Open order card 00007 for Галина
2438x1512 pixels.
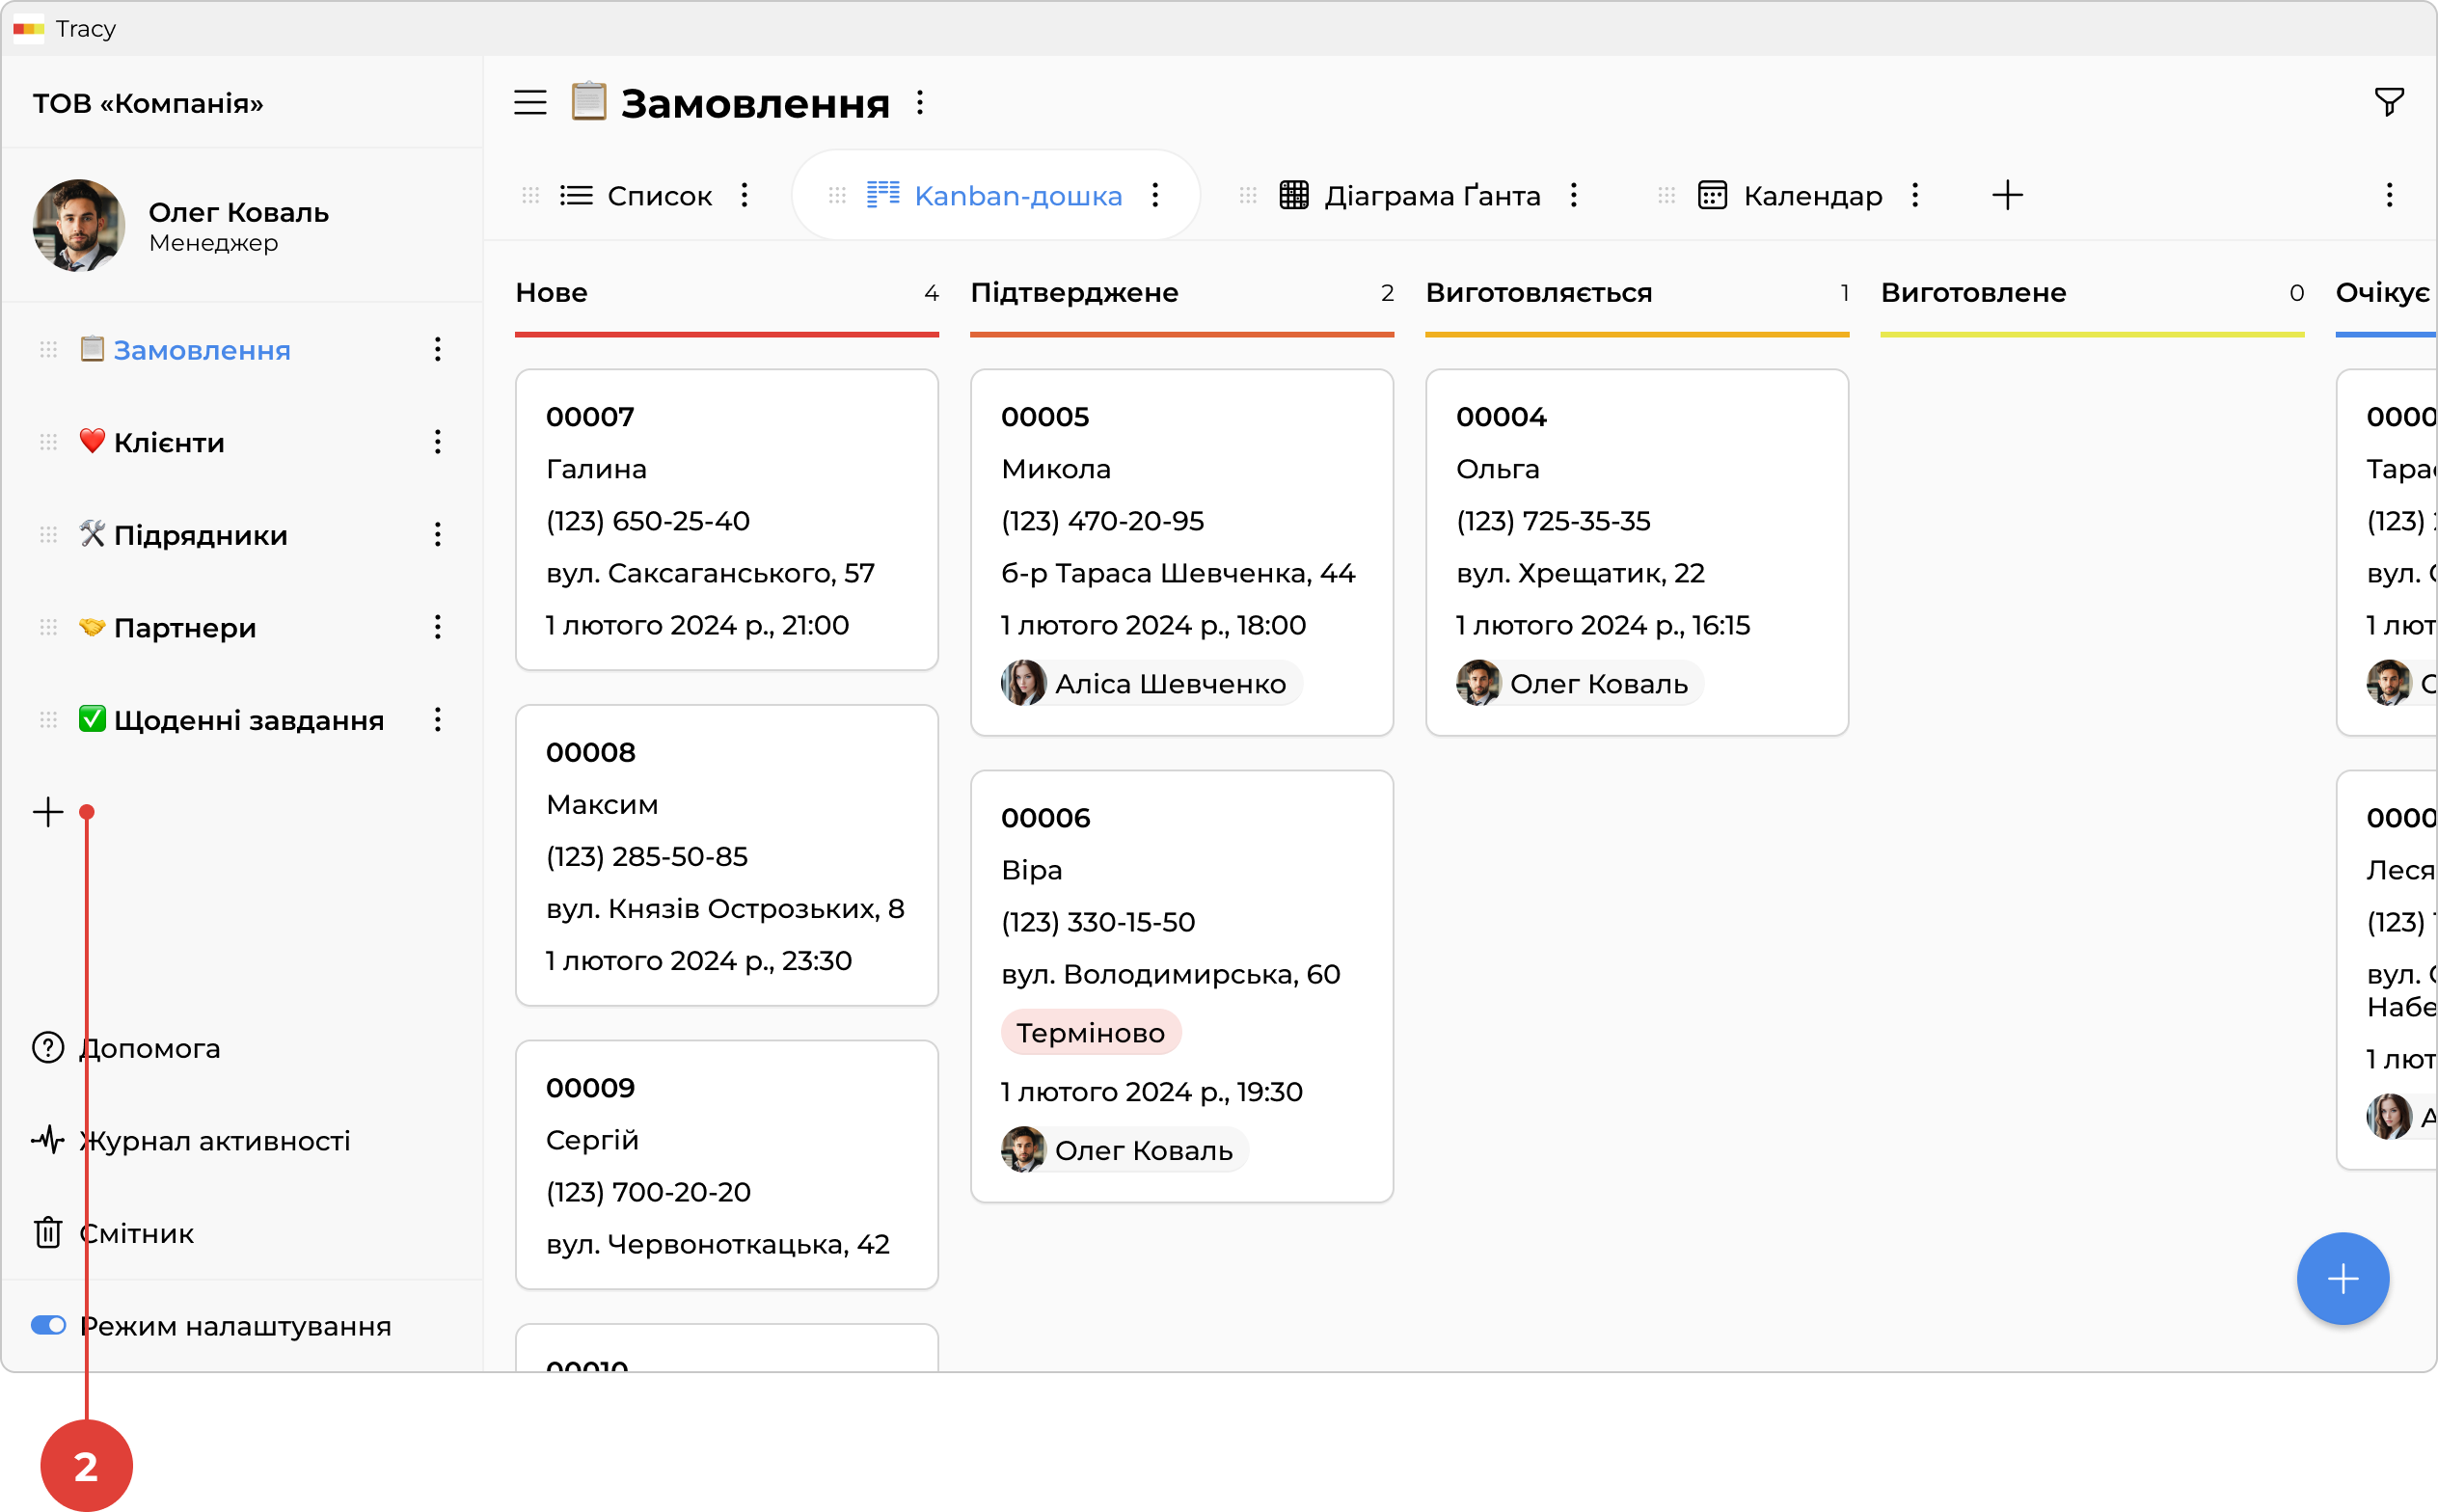pyautogui.click(x=726, y=520)
